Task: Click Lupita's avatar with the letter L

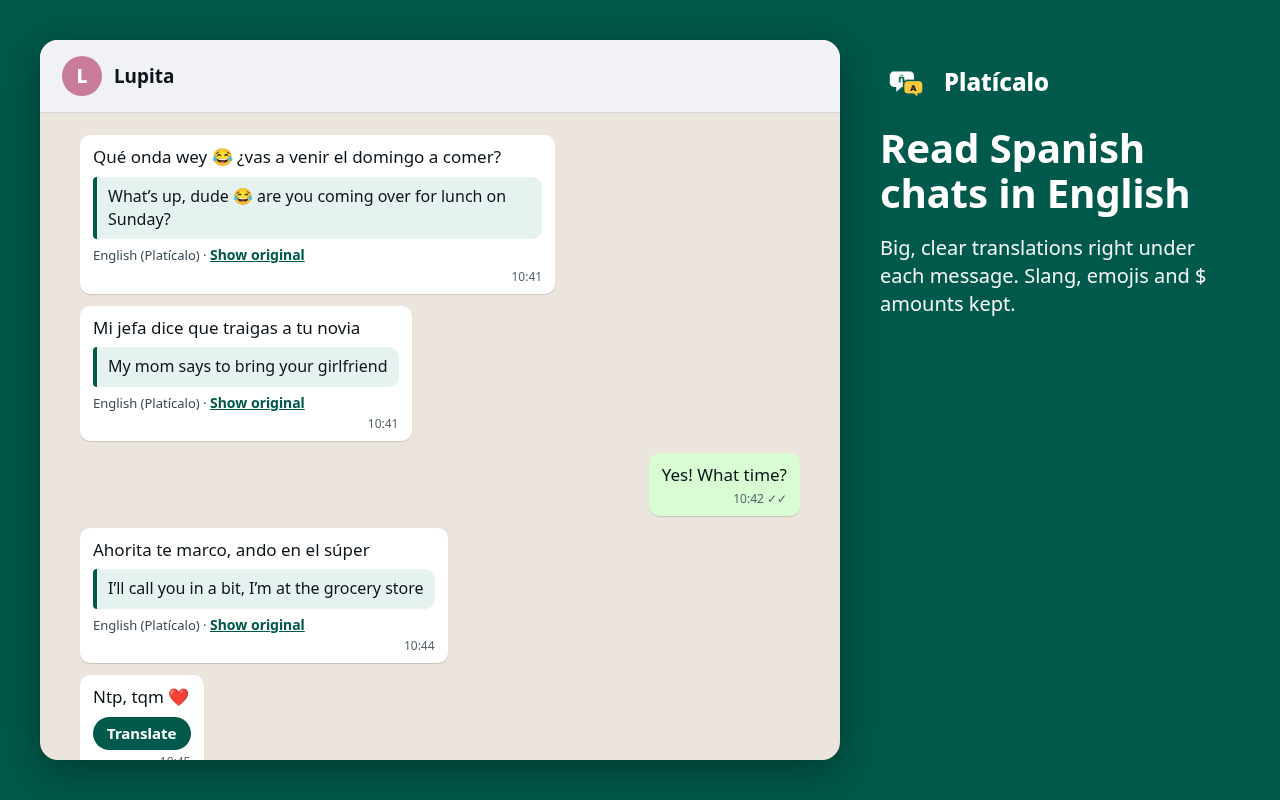Action: tap(82, 76)
